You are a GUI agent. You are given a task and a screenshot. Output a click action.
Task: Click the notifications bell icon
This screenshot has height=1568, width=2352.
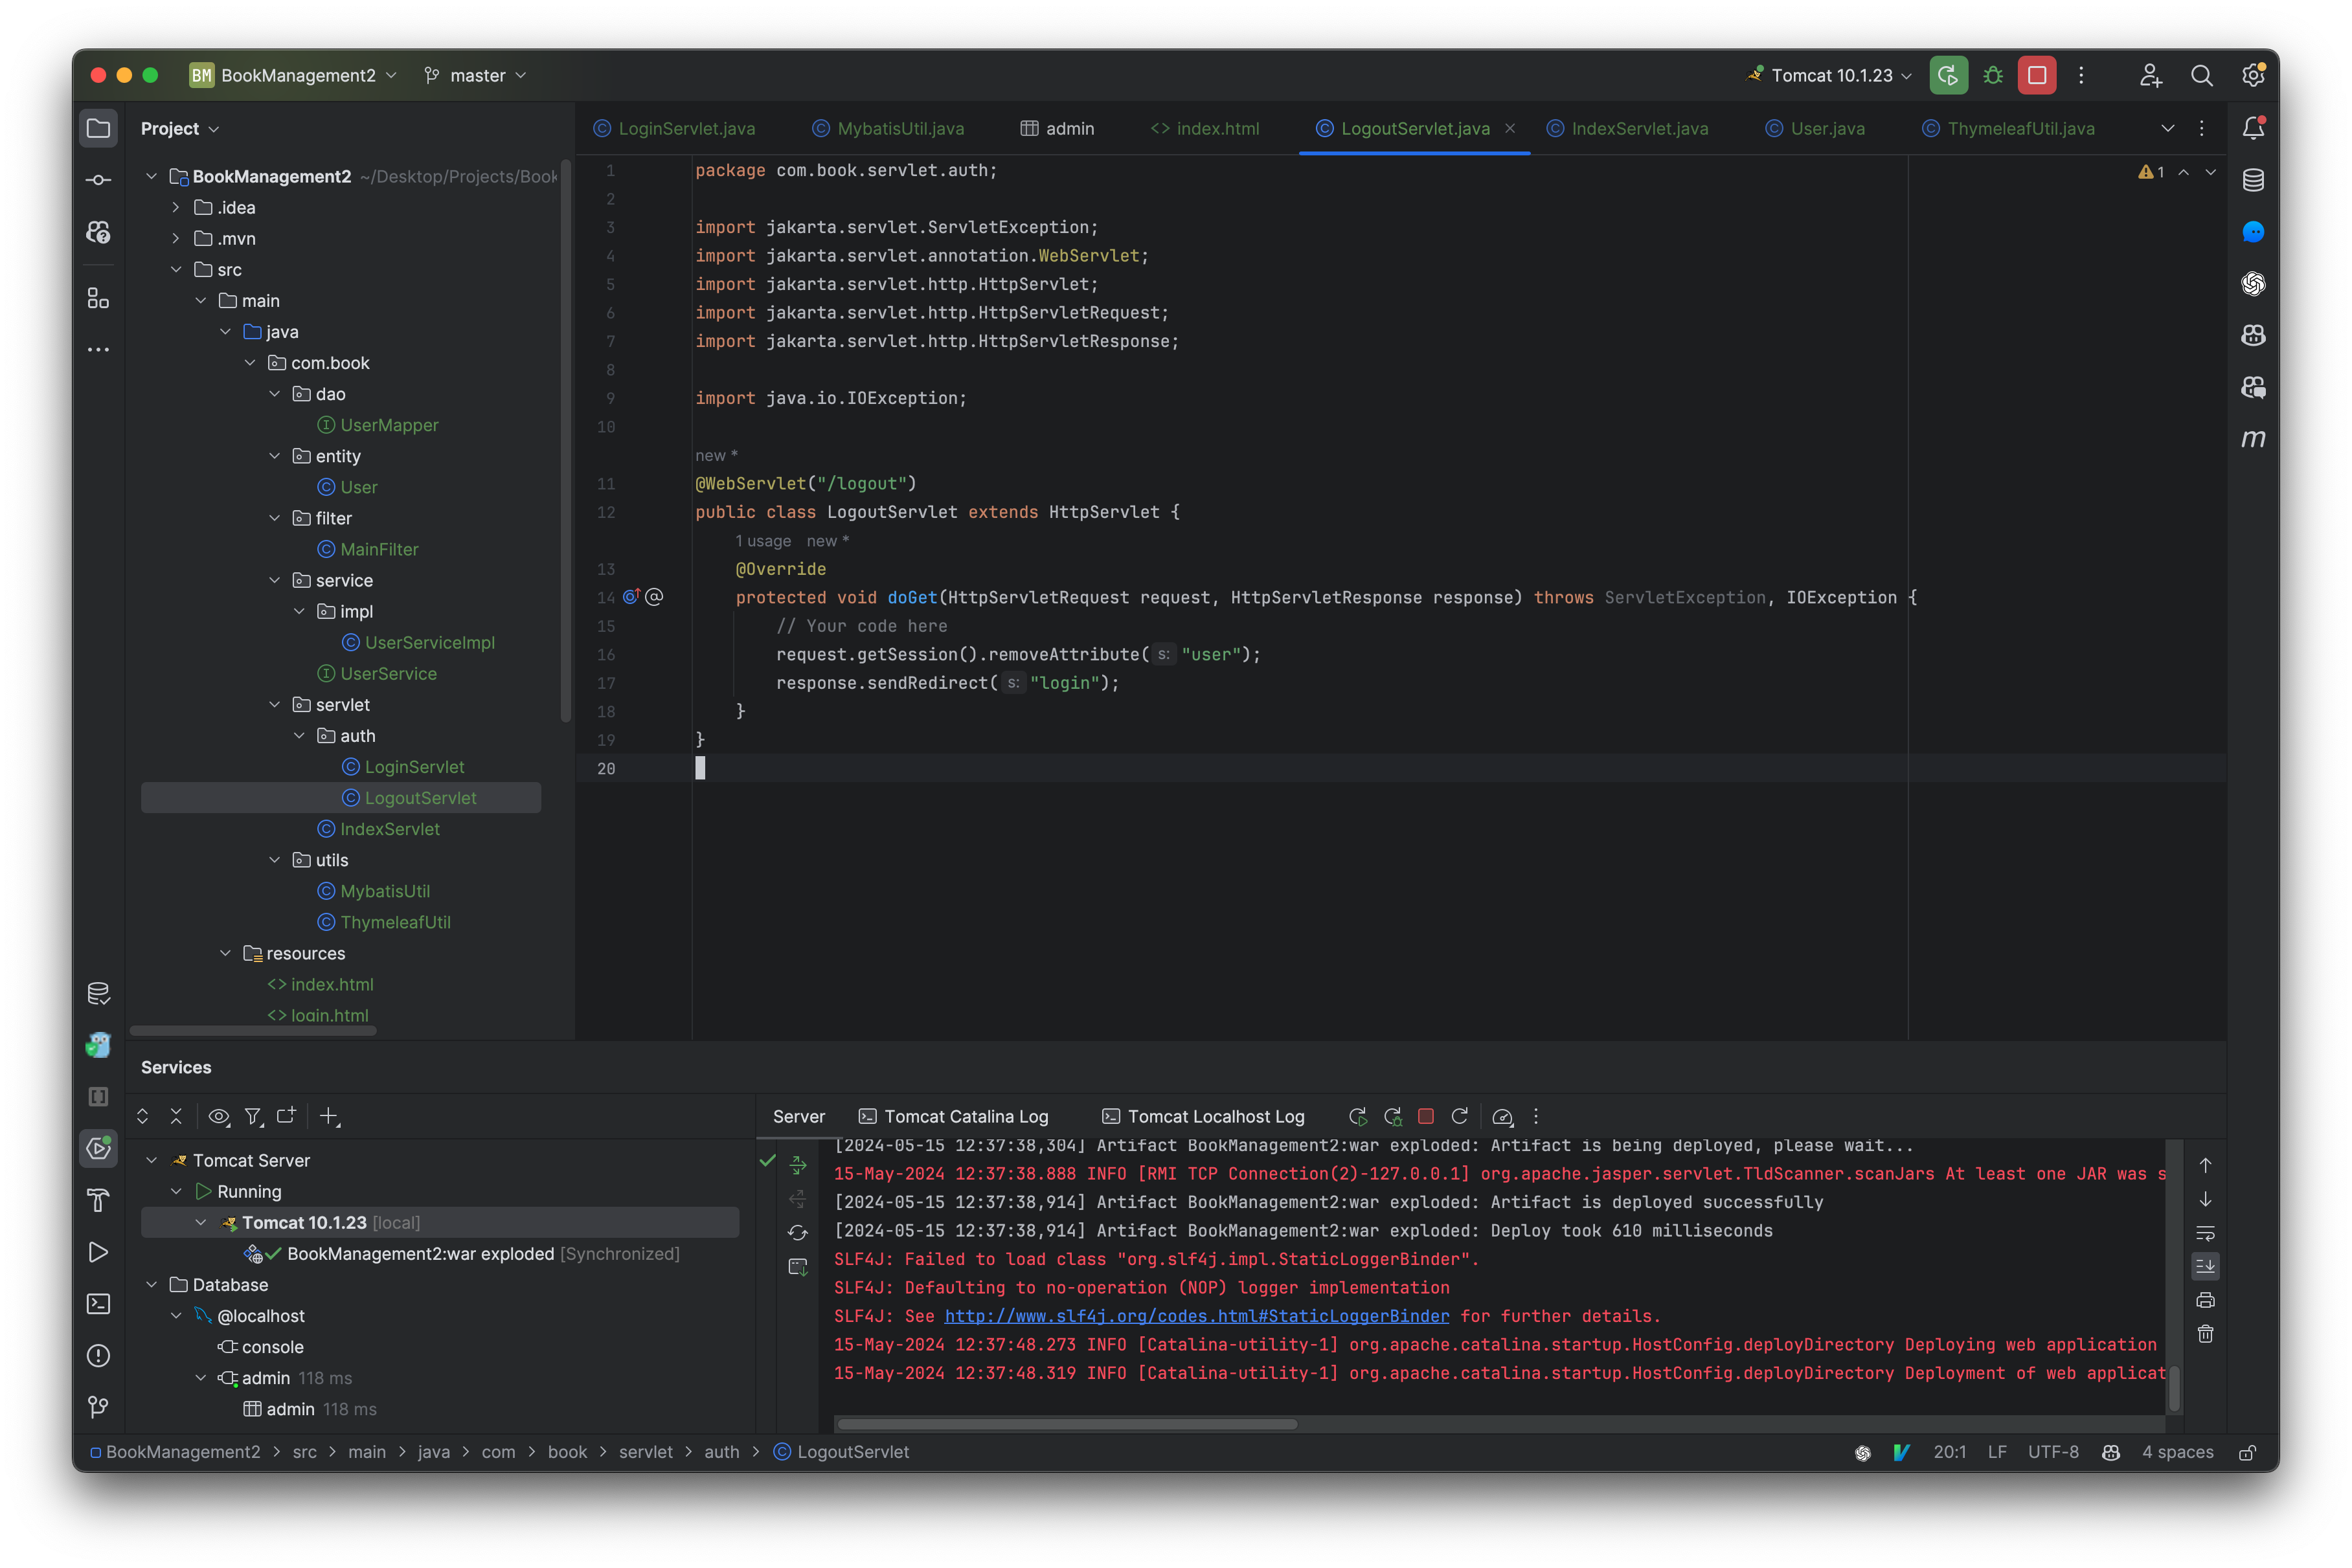2254,128
